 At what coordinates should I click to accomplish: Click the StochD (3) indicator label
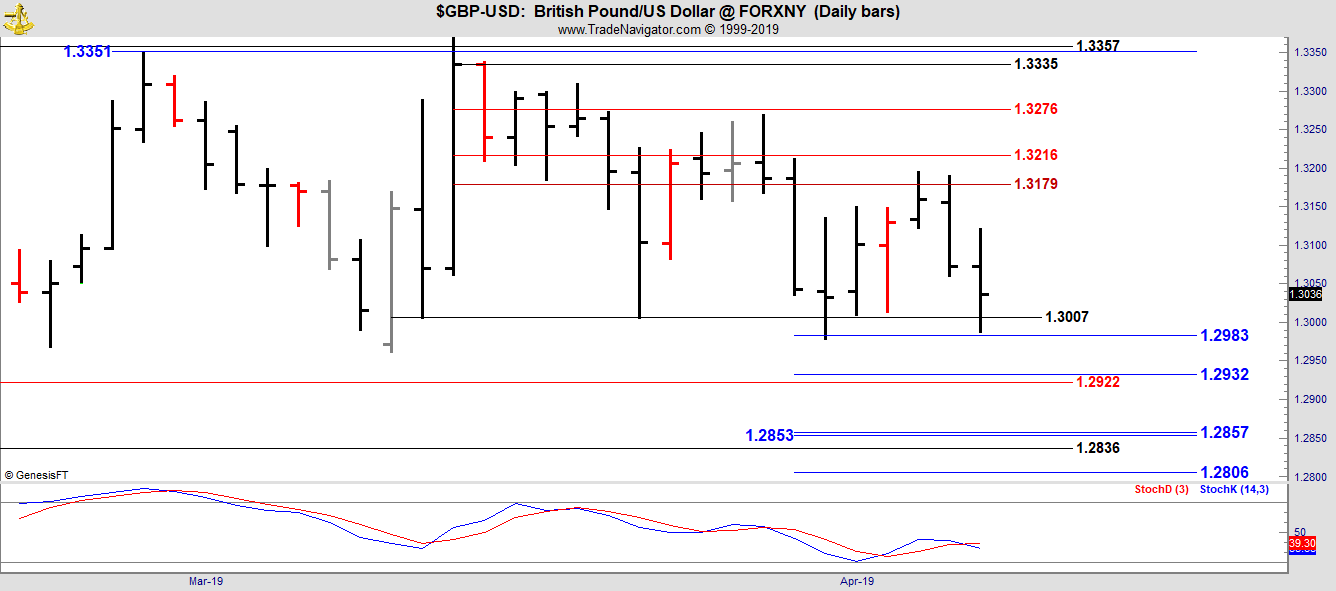point(1161,489)
